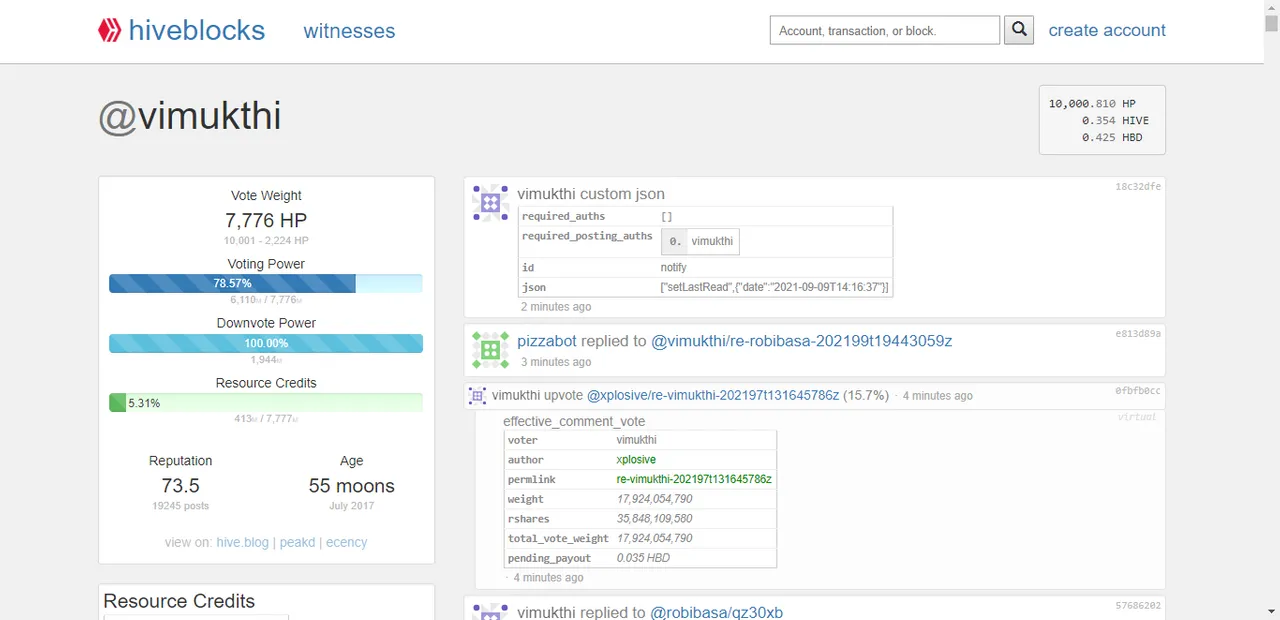Click the Resource Credits section heading

coord(179,601)
